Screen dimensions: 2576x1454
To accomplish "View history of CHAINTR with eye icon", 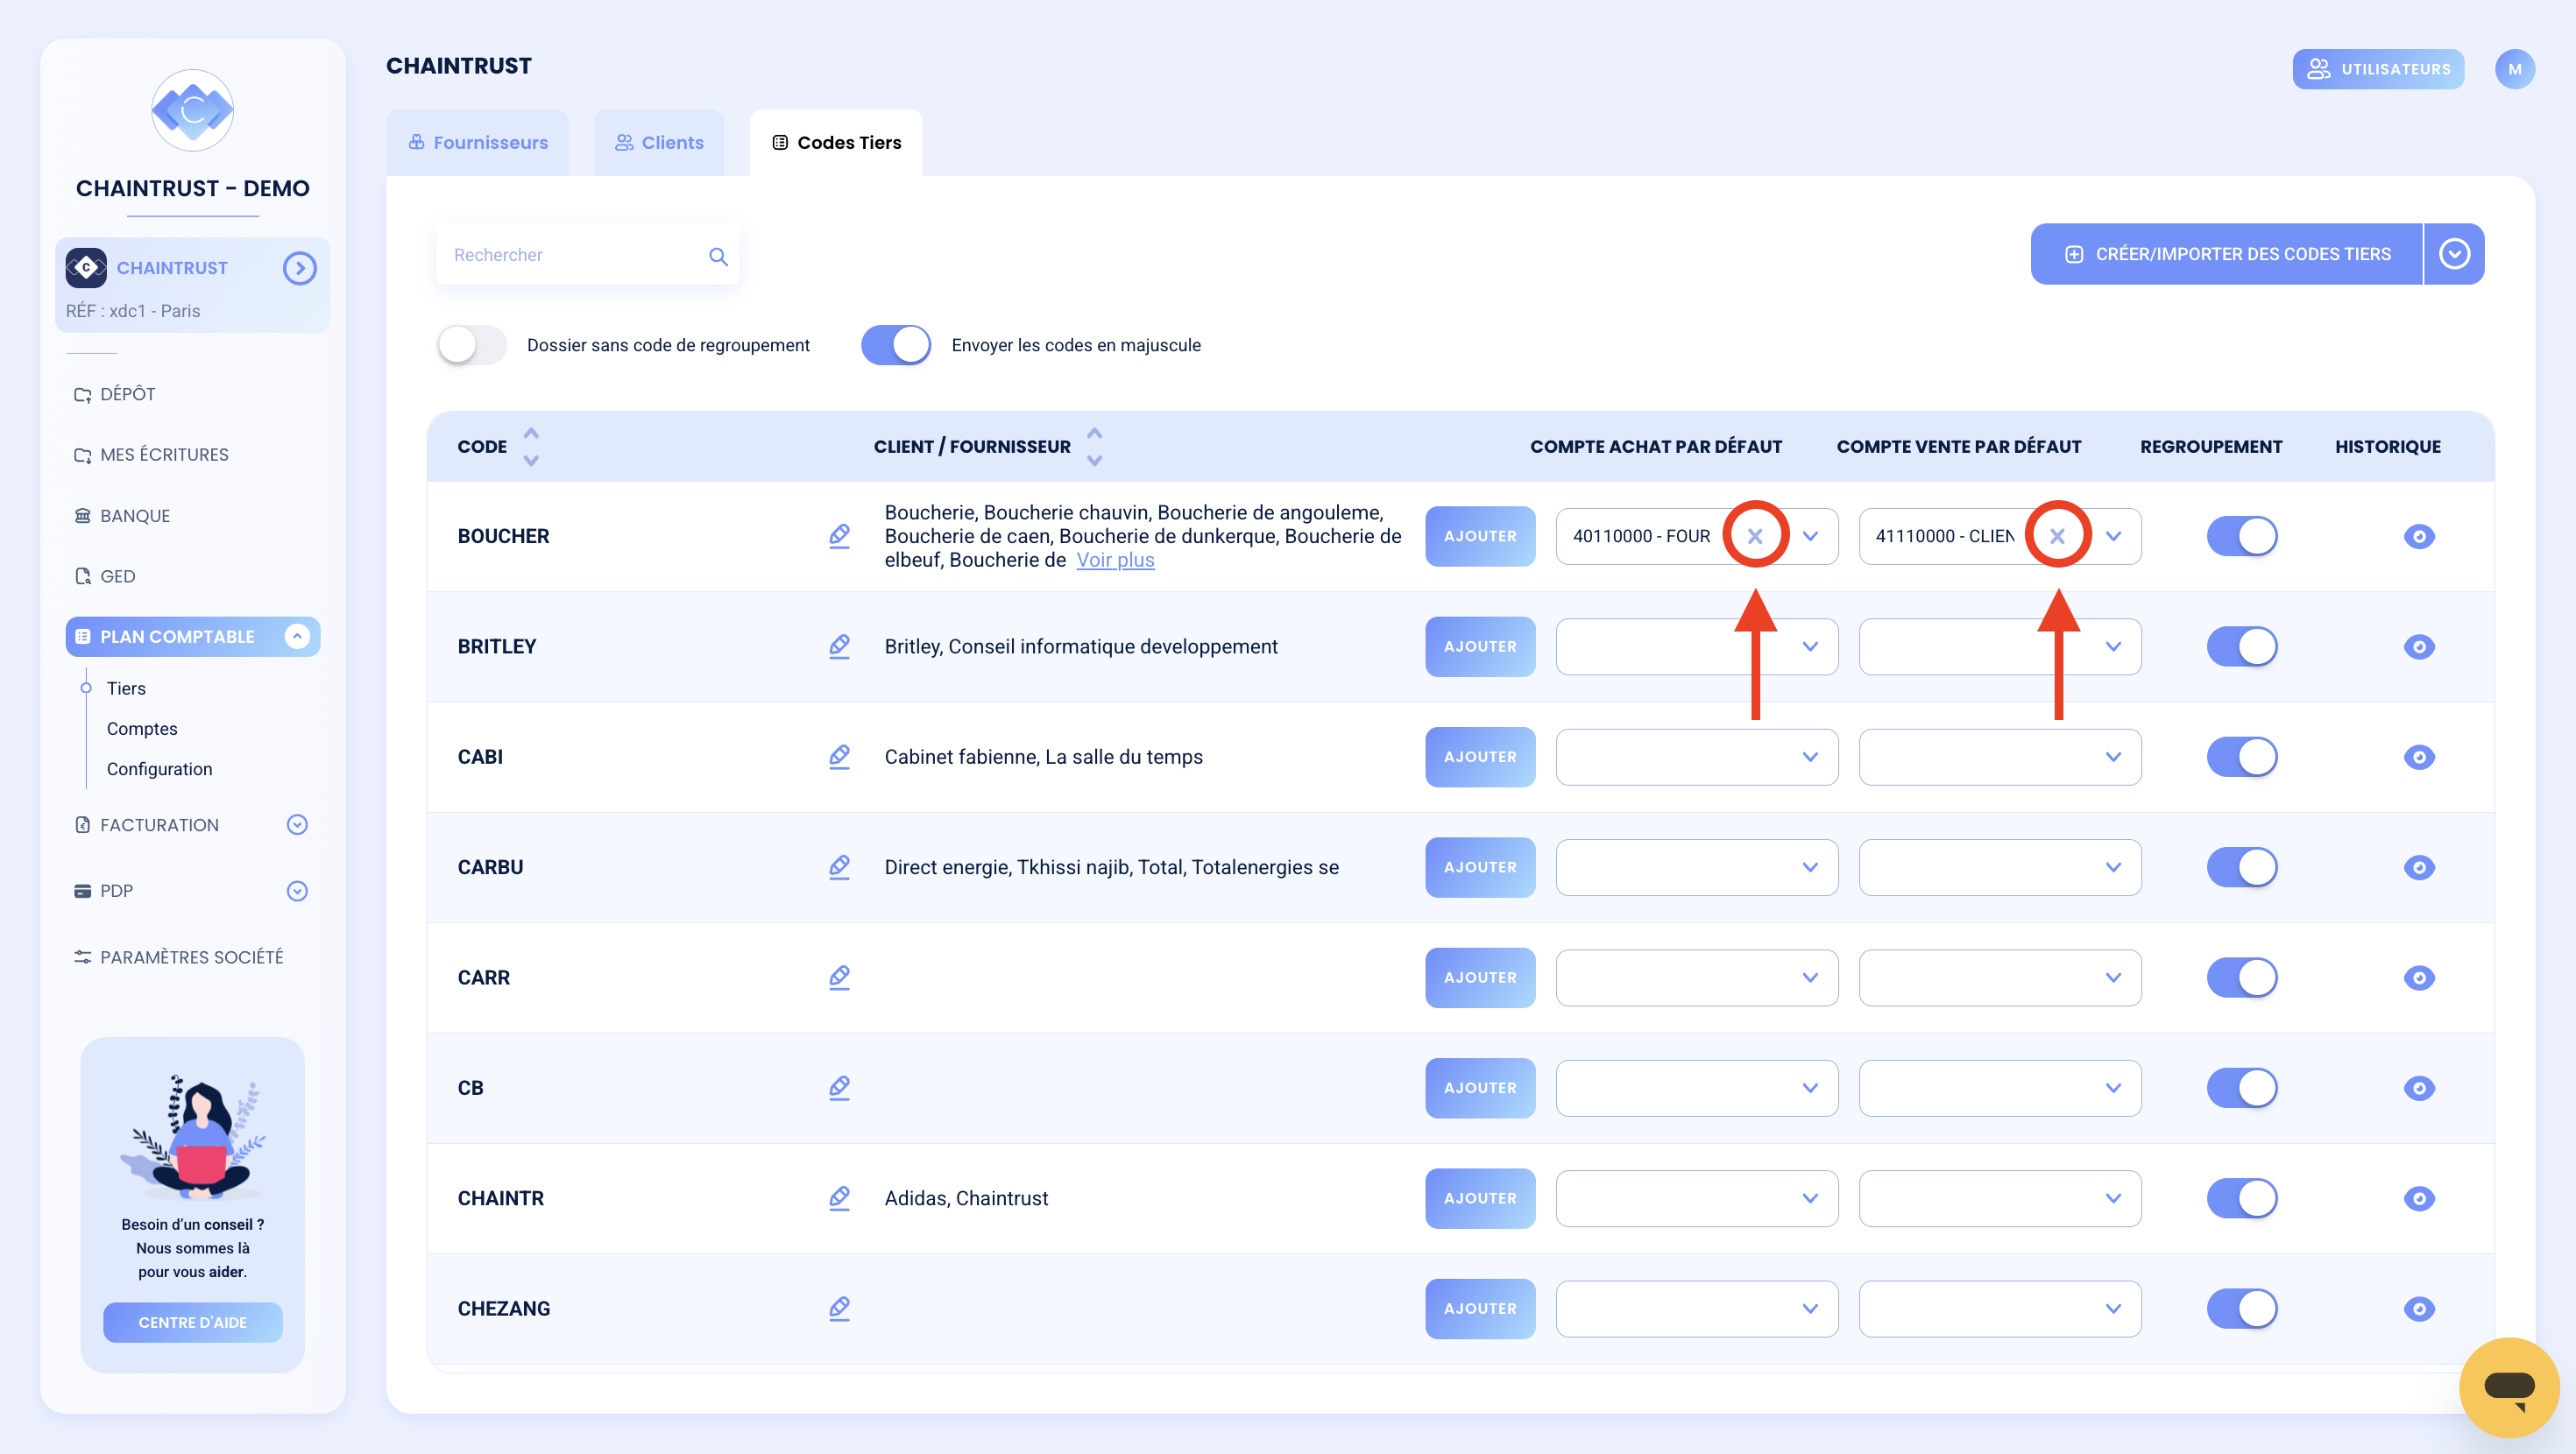I will click(2418, 1198).
